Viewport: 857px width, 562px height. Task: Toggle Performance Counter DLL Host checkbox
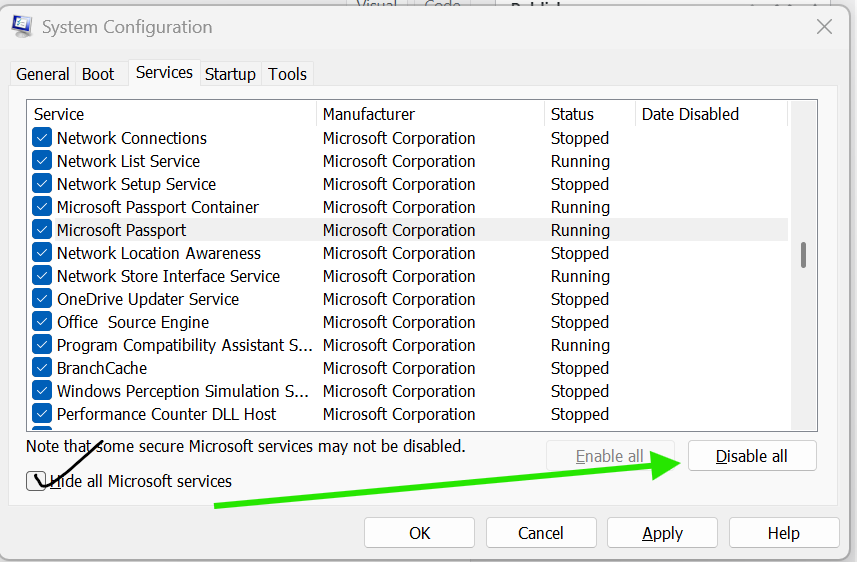42,413
